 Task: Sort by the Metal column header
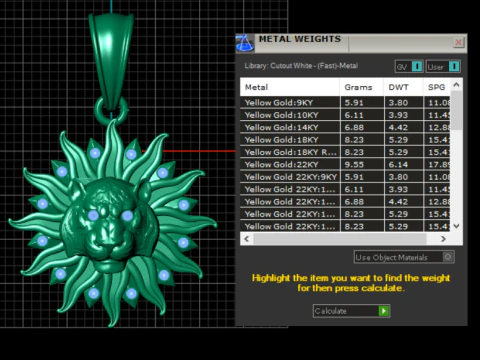tap(290, 87)
